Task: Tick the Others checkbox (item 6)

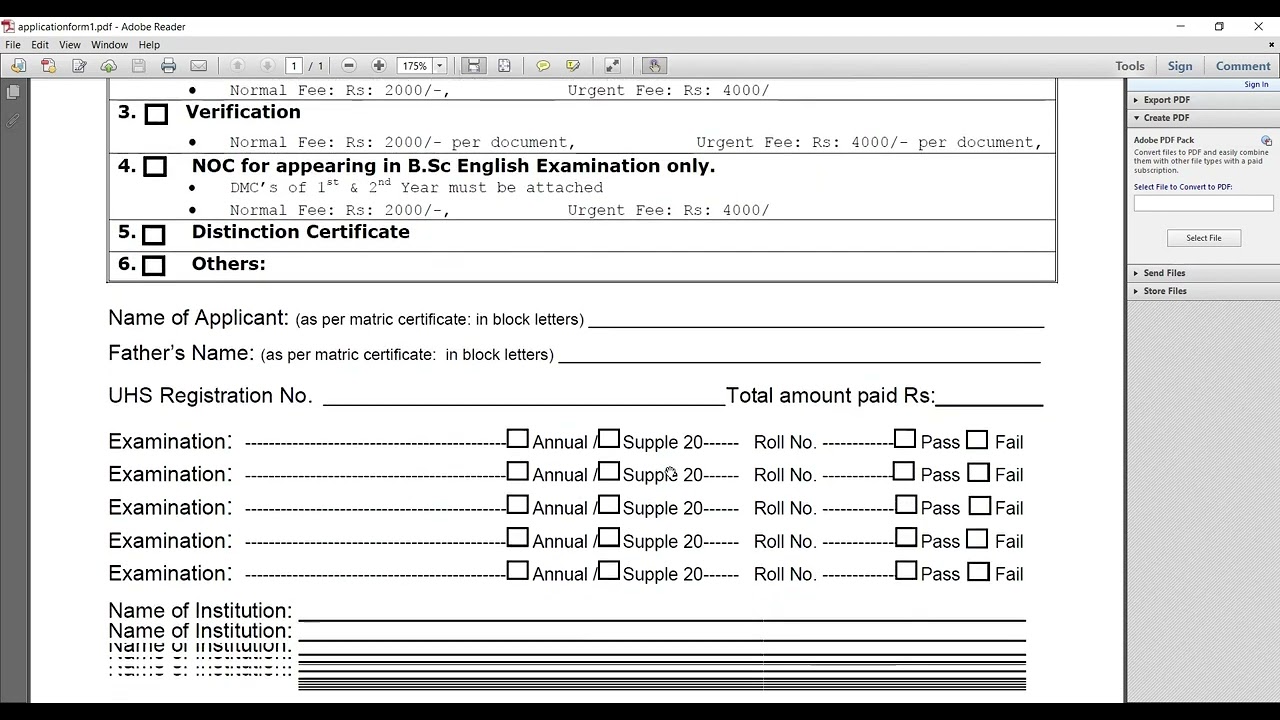Action: (x=153, y=265)
